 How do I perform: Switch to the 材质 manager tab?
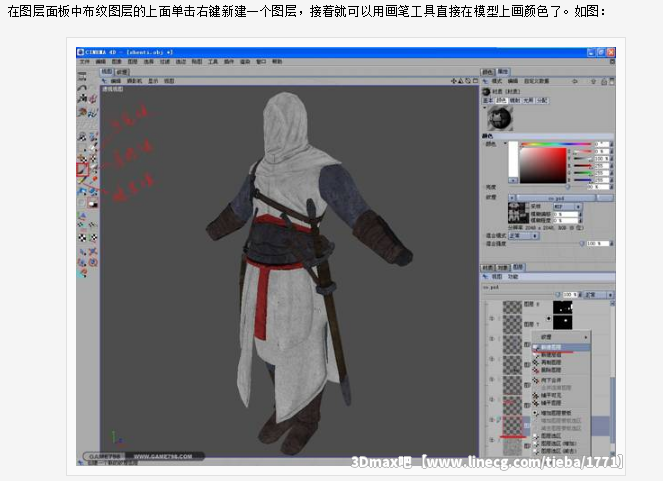click(488, 268)
